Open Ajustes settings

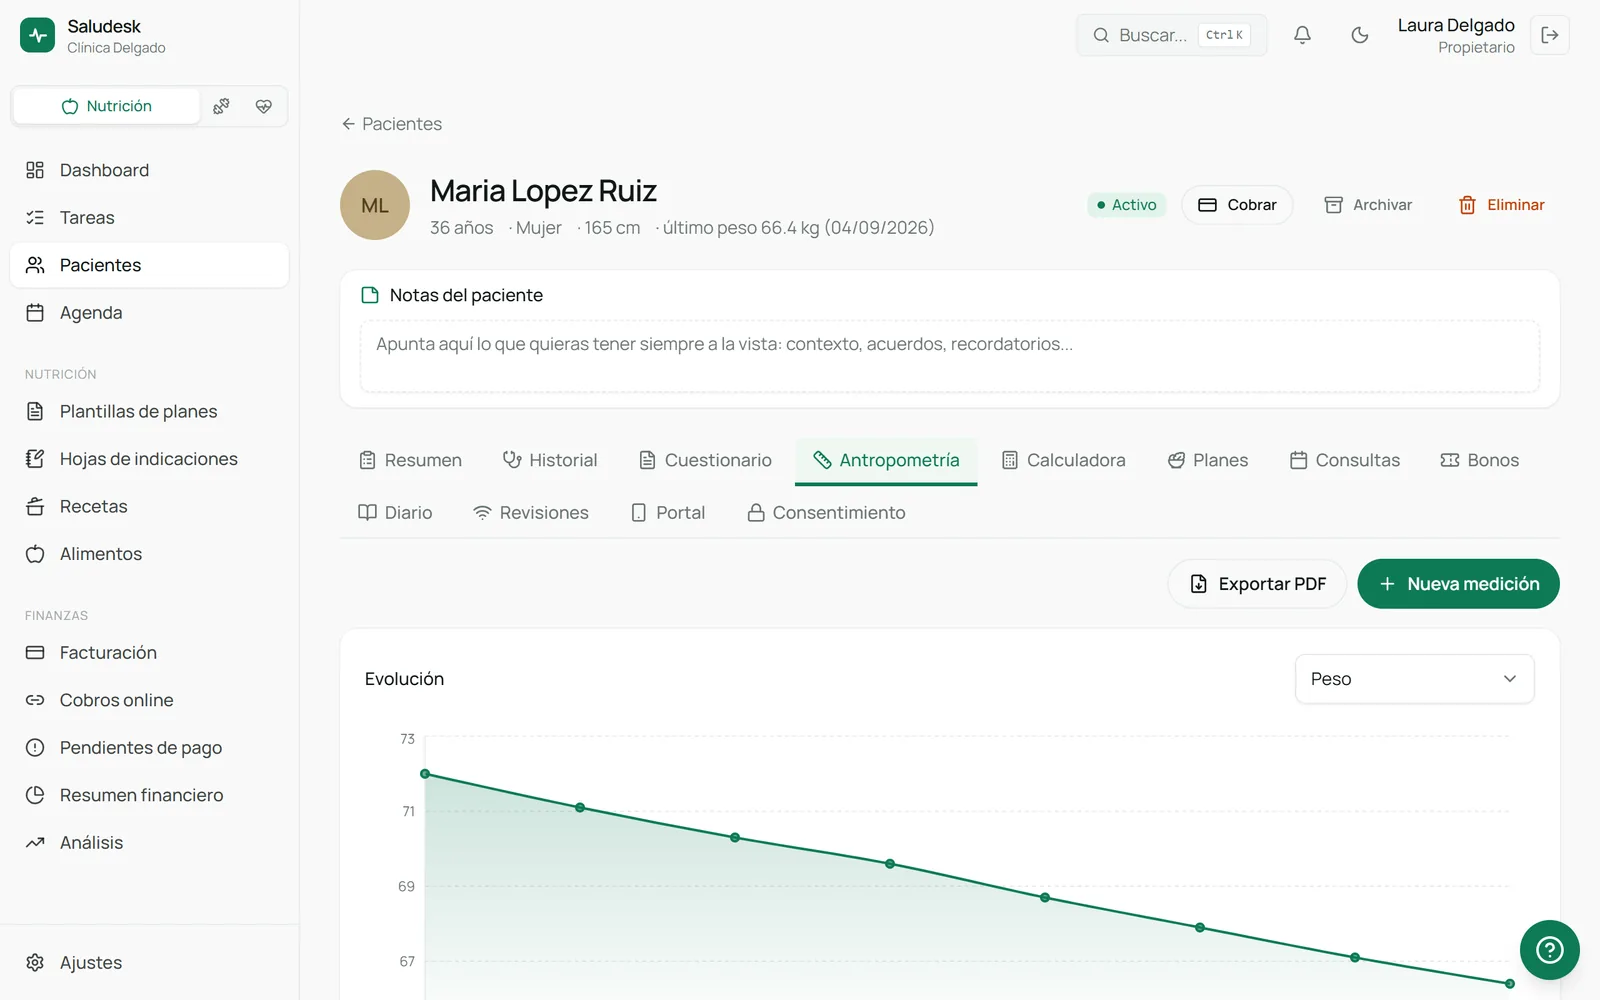tap(149, 963)
